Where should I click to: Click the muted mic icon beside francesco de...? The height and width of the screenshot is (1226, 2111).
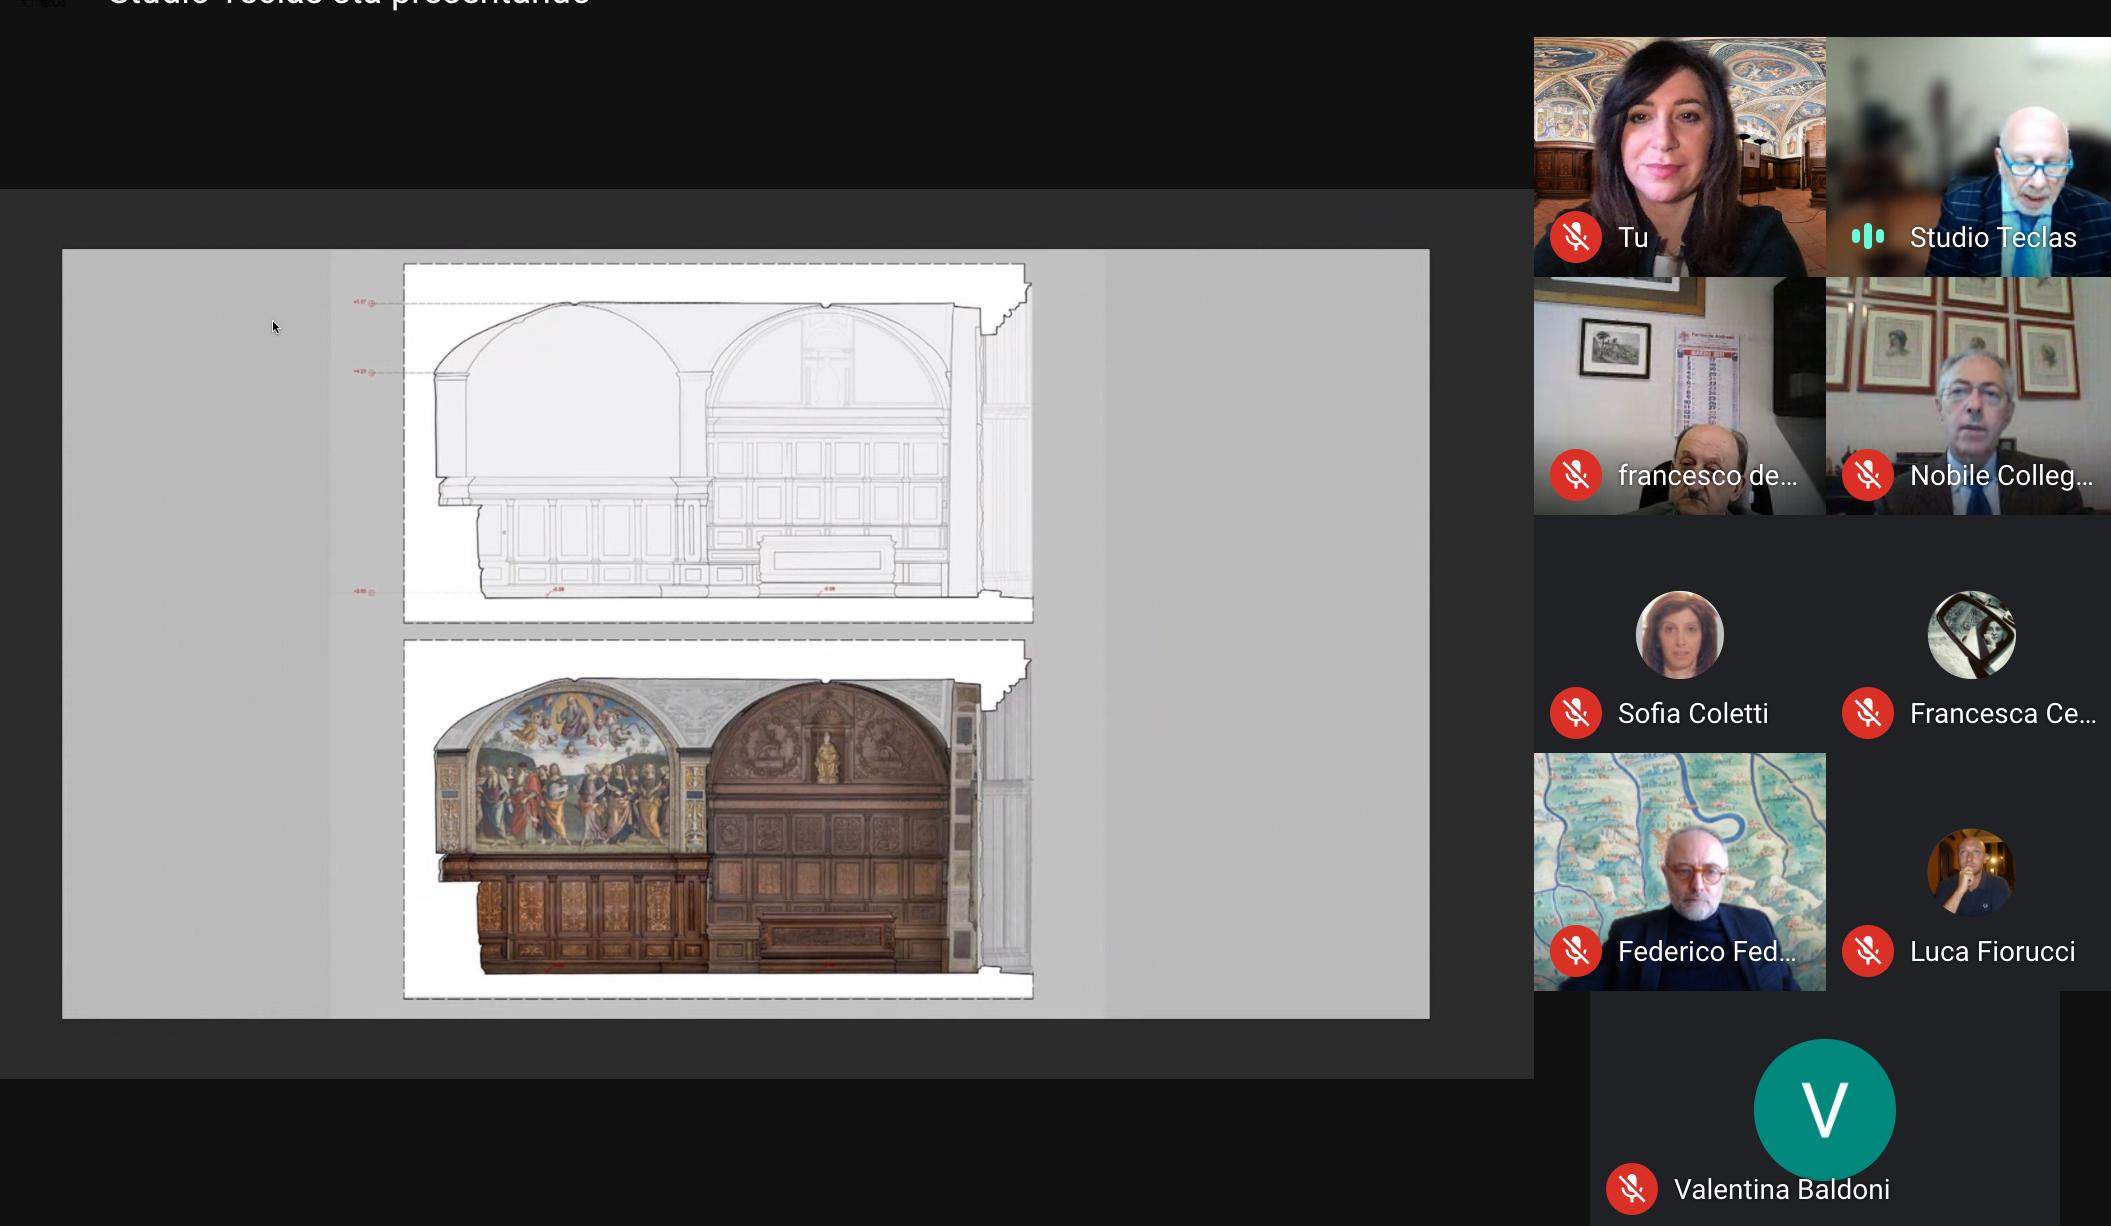(1576, 475)
